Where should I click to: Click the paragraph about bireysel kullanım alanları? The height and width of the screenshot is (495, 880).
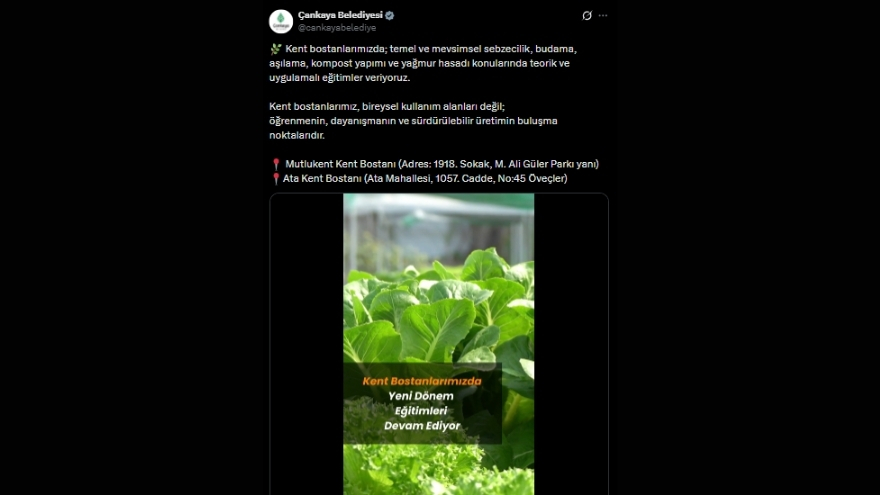coord(413,121)
